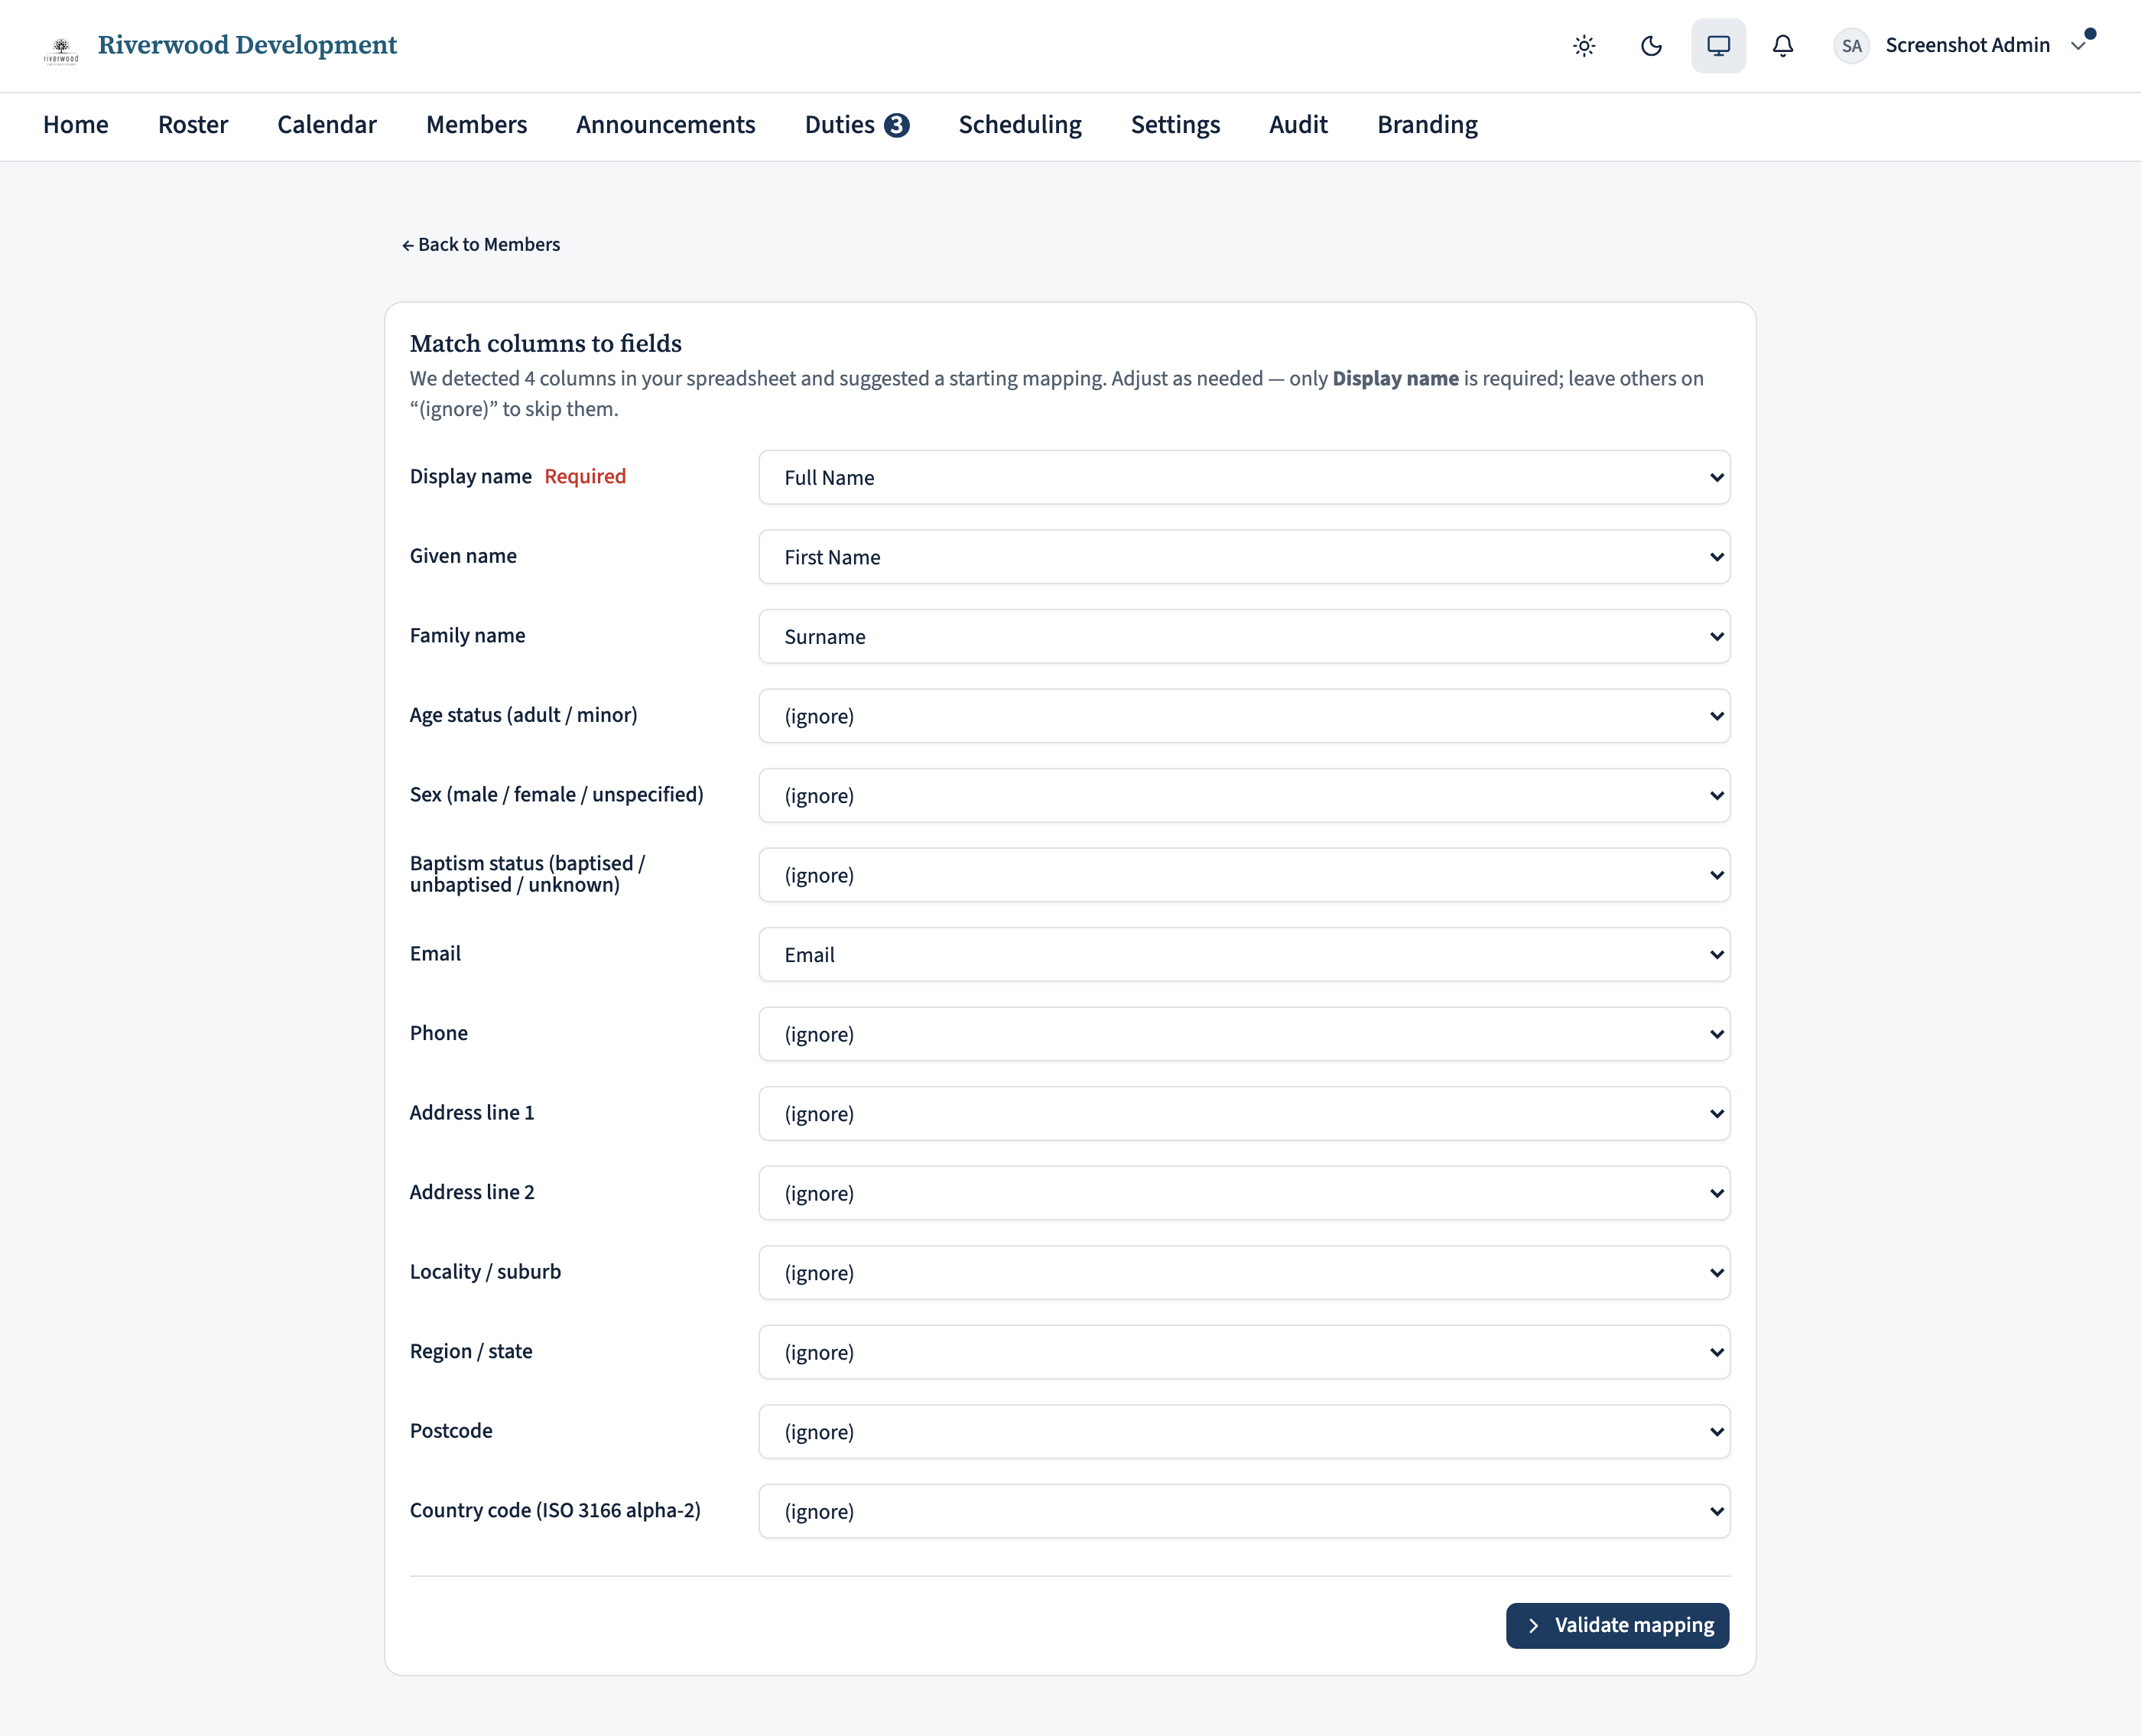Open the Locality / suburb dropdown
2141x1736 pixels.
click(1244, 1272)
